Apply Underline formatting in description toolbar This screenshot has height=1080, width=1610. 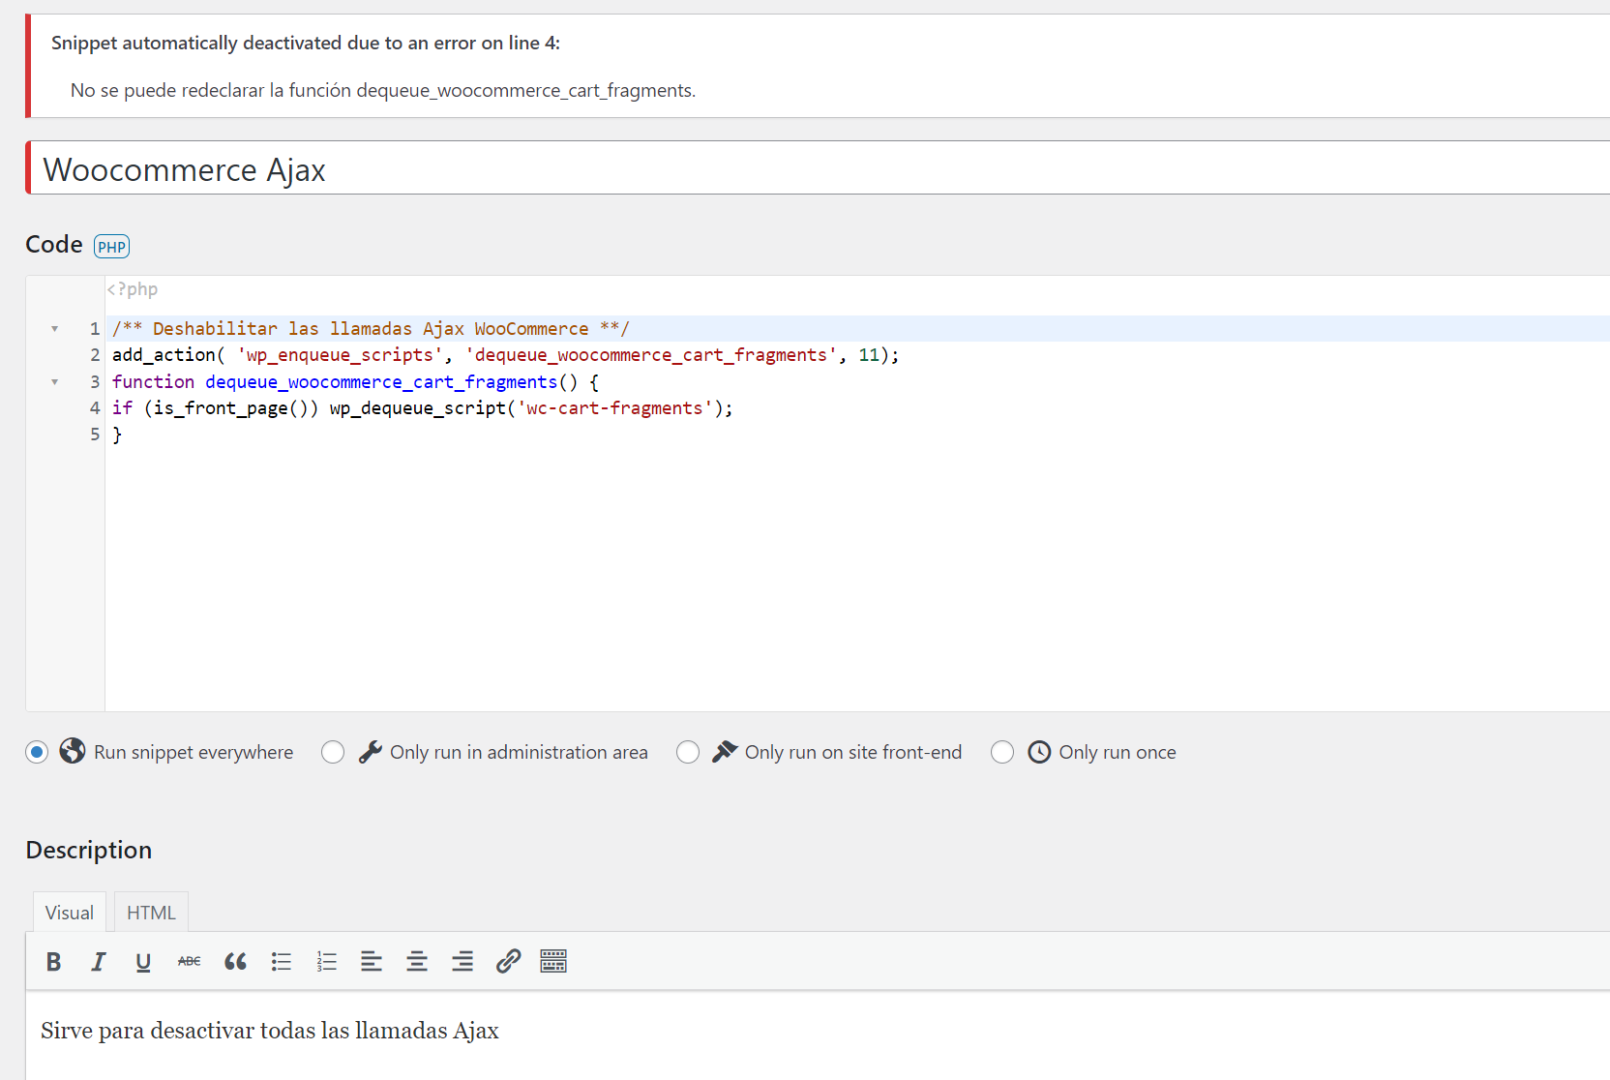[143, 962]
